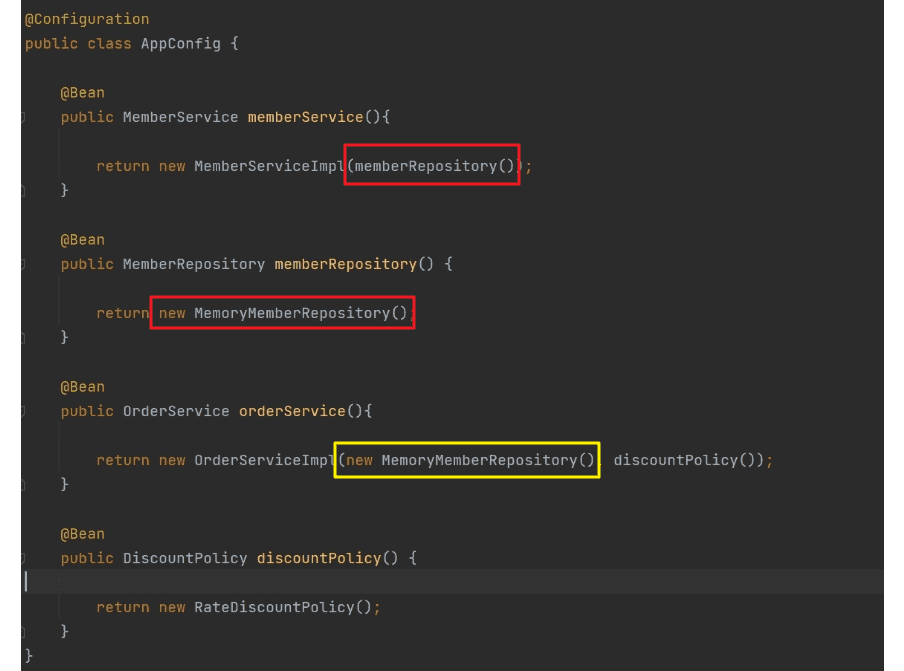Image resolution: width=904 pixels, height=671 pixels.
Task: Click 'new' before MemberServiceImpl
Action: (x=172, y=166)
